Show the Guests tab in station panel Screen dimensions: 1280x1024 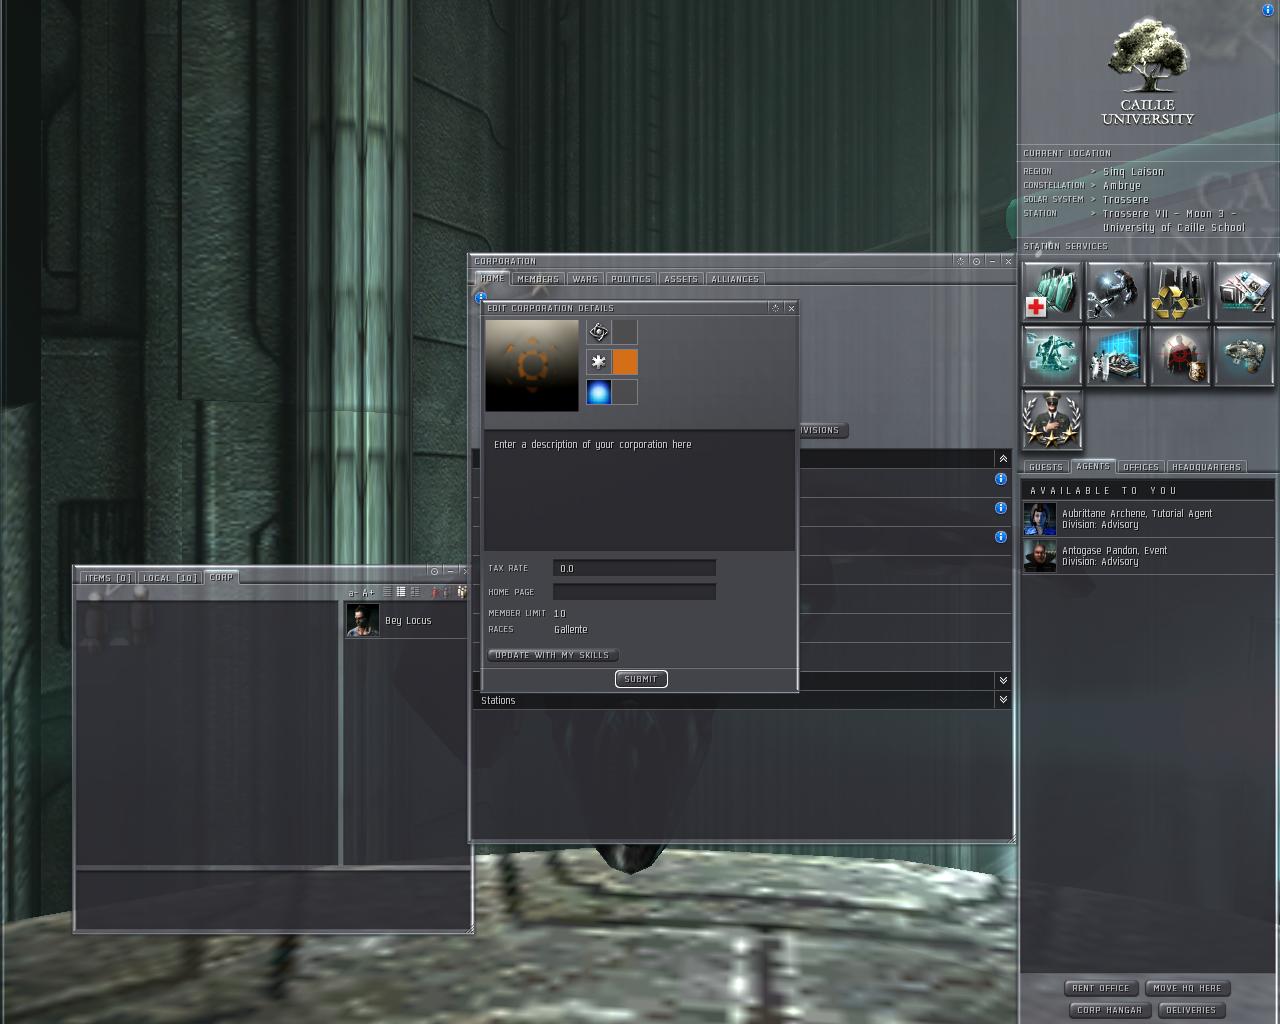pos(1046,467)
